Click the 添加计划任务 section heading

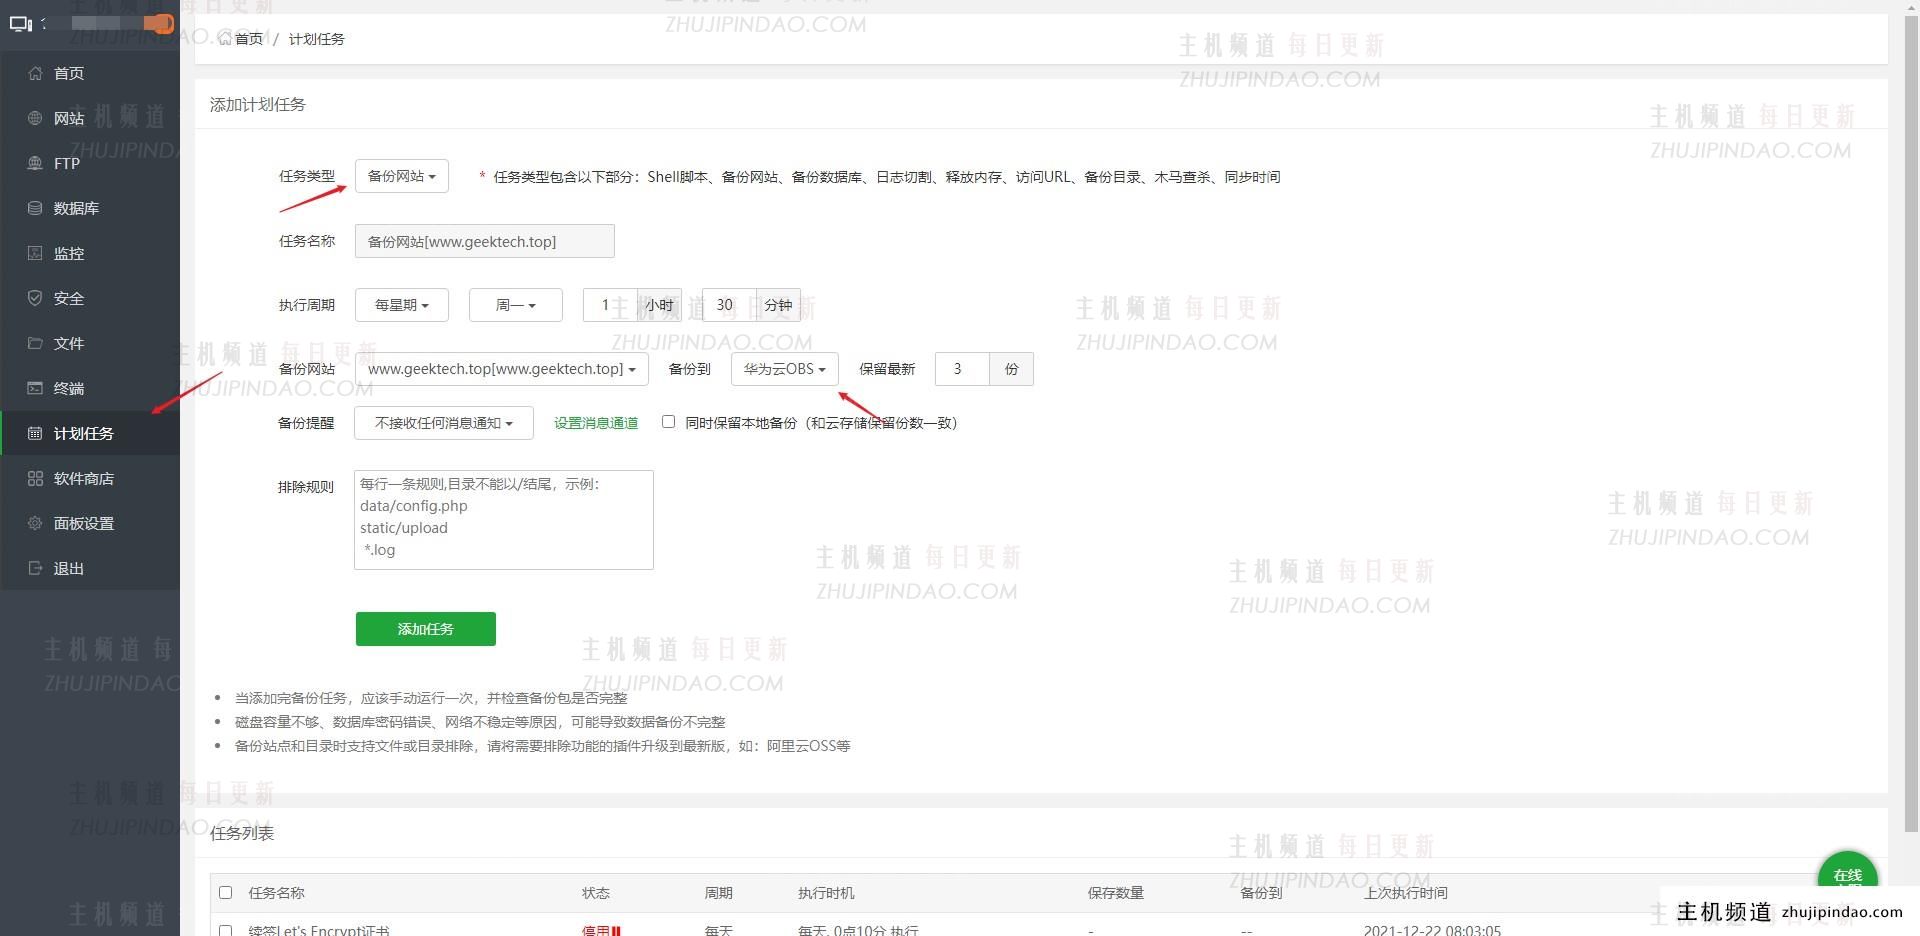pos(258,104)
